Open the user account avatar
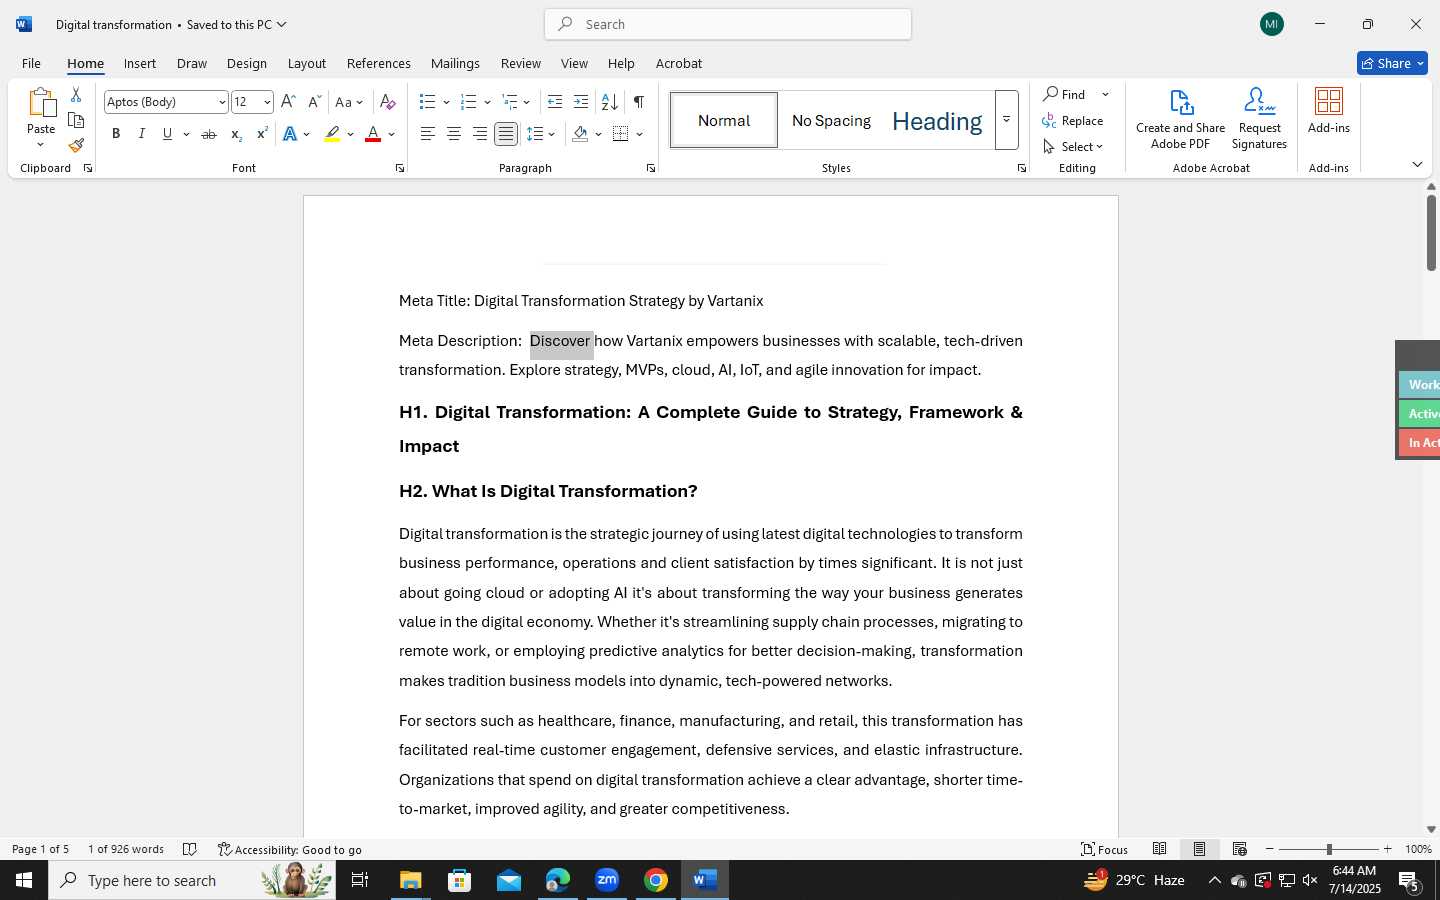 tap(1272, 24)
